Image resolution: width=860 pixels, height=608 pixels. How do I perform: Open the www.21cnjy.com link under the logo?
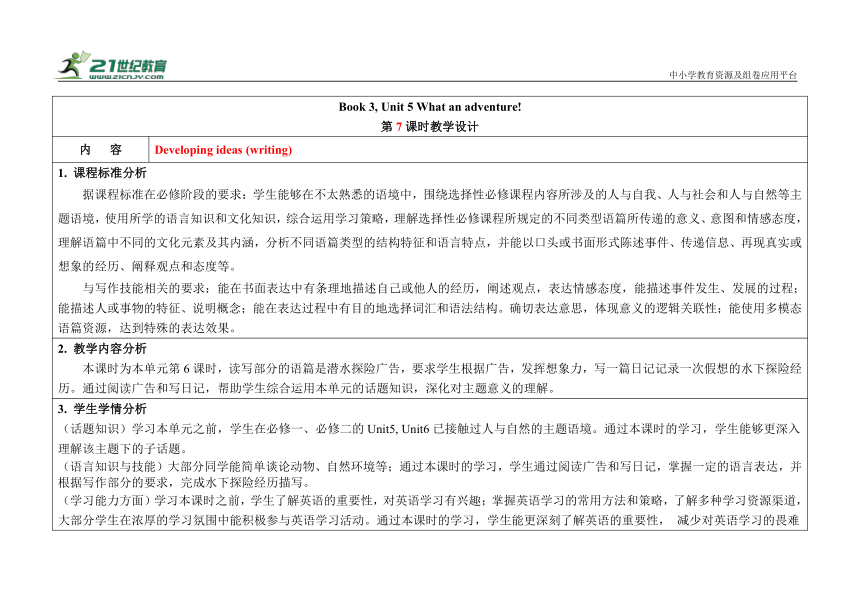tap(127, 77)
